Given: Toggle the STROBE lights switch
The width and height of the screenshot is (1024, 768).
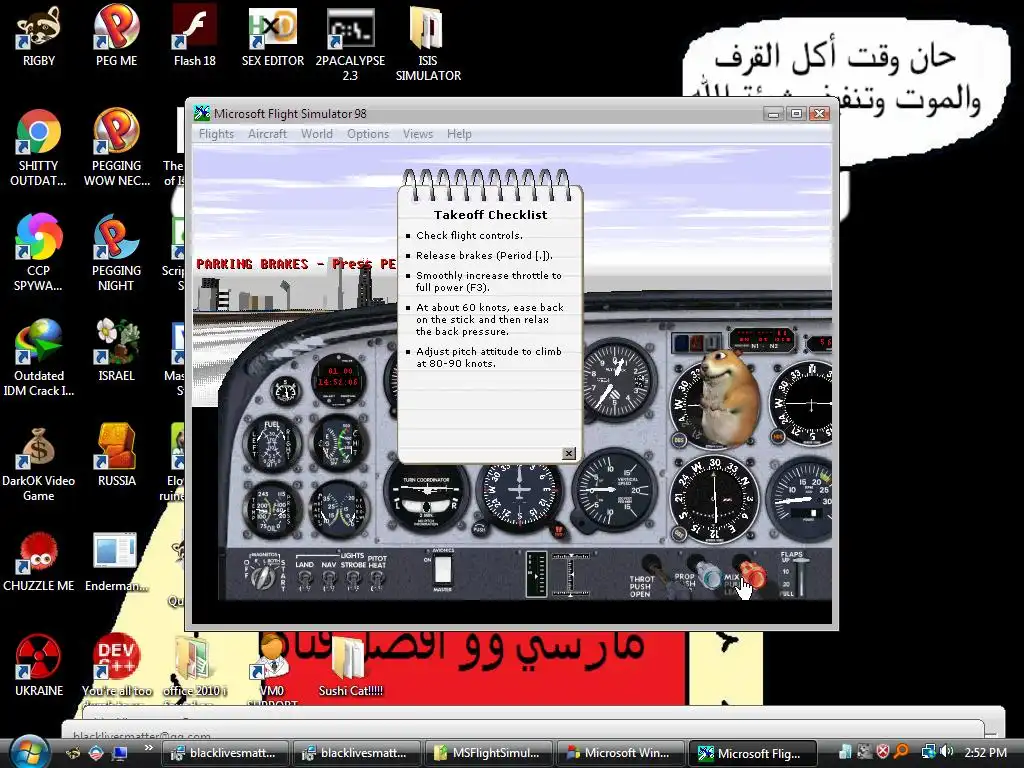Looking at the screenshot, I should tap(353, 578).
